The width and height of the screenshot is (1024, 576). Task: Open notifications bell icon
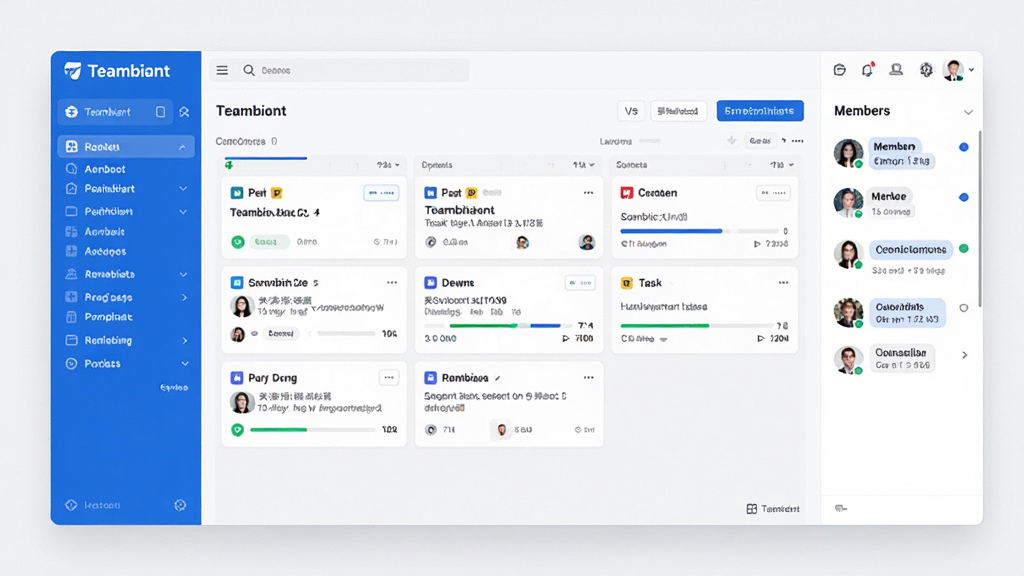(867, 70)
